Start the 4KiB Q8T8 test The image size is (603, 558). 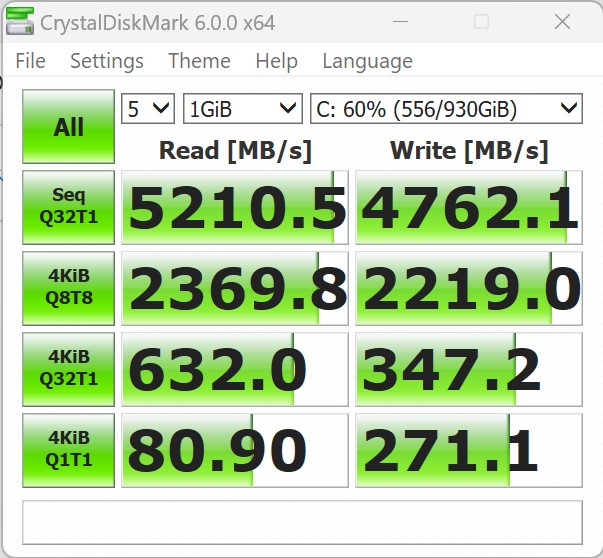[68, 288]
